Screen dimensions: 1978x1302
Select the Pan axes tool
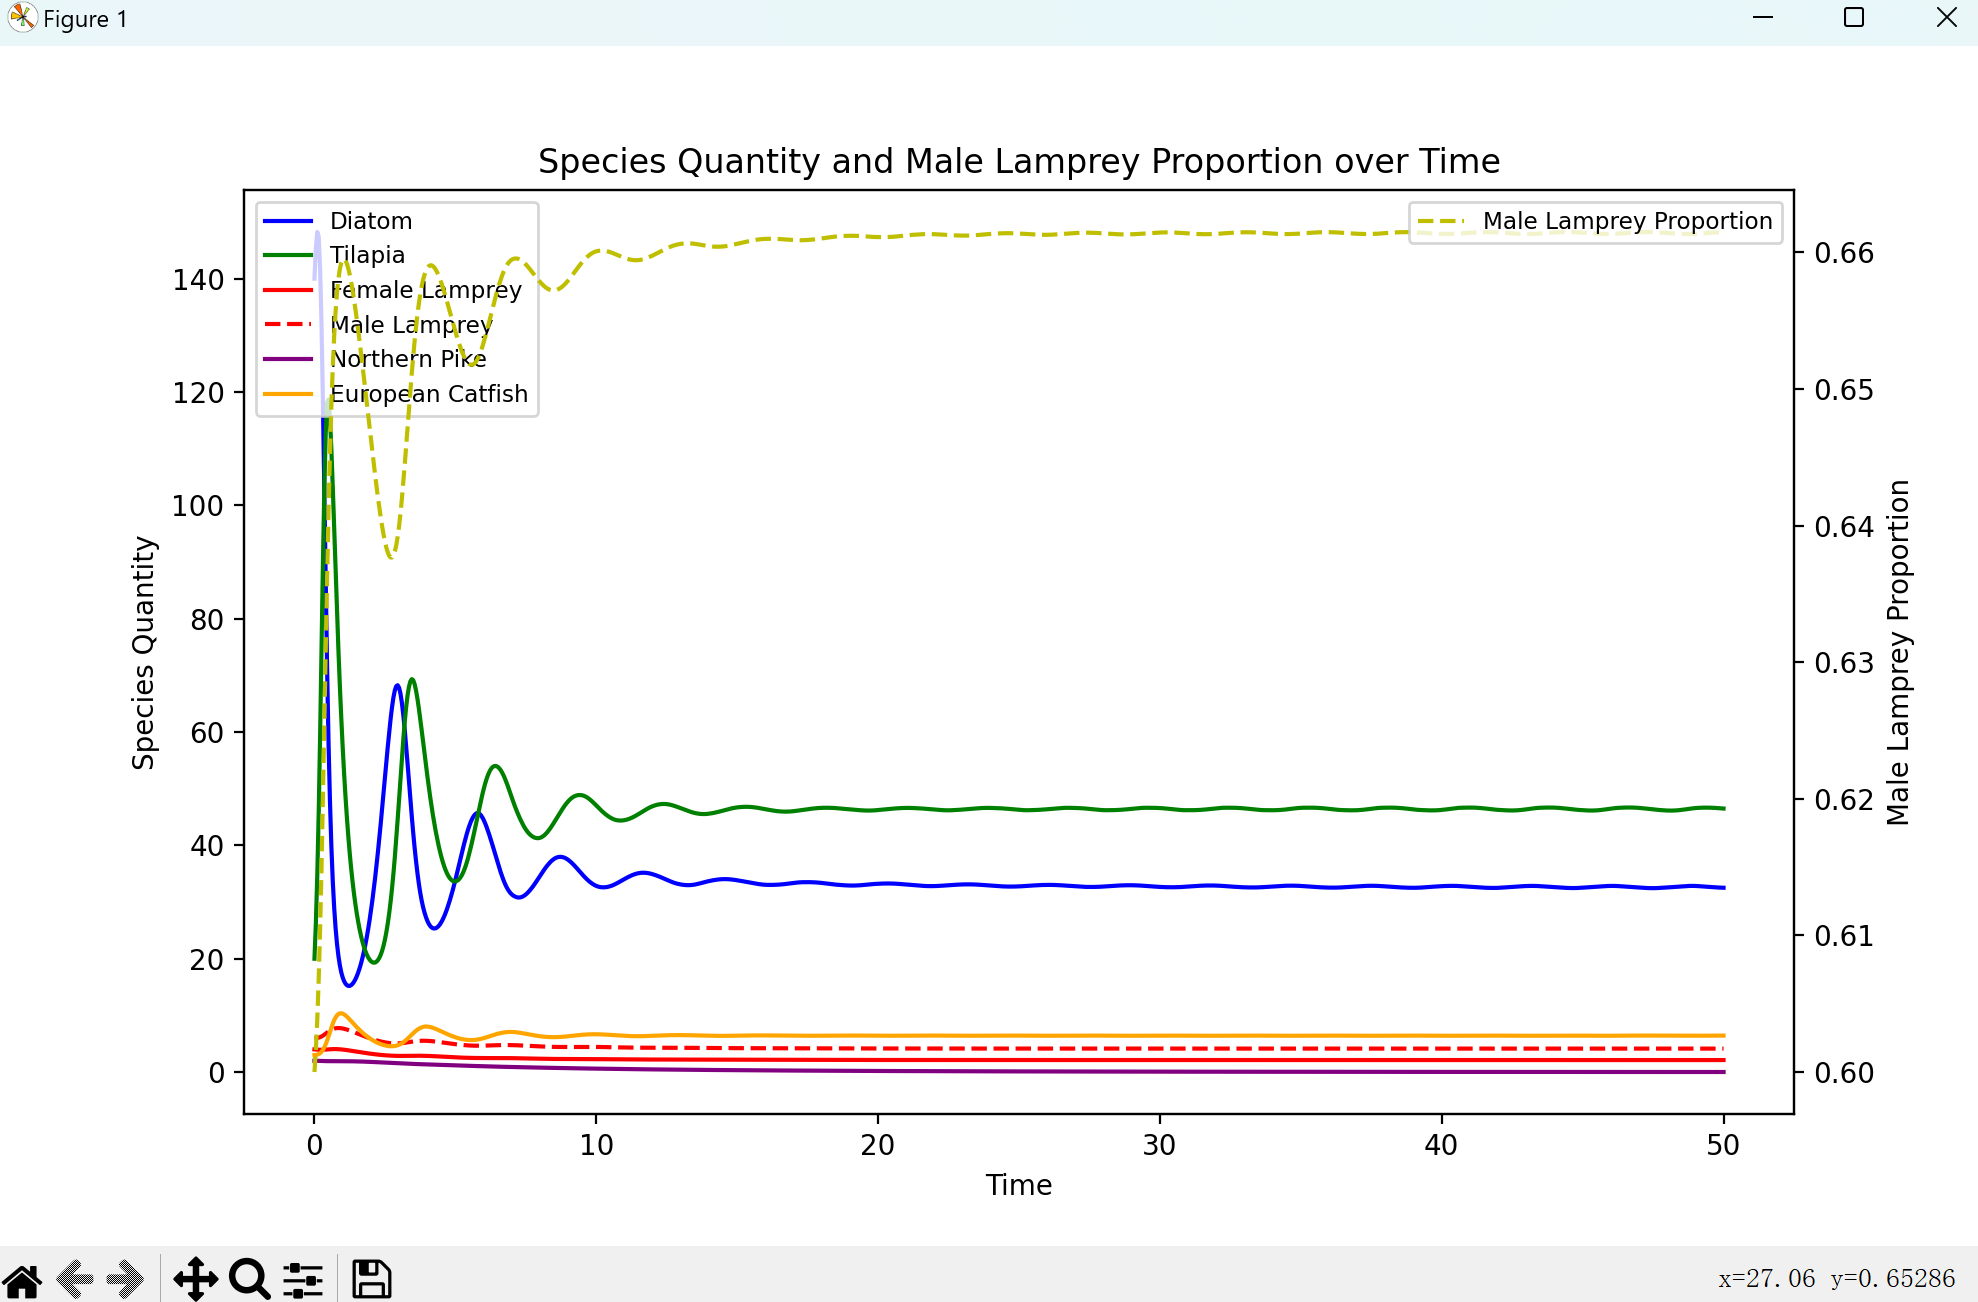point(195,1279)
